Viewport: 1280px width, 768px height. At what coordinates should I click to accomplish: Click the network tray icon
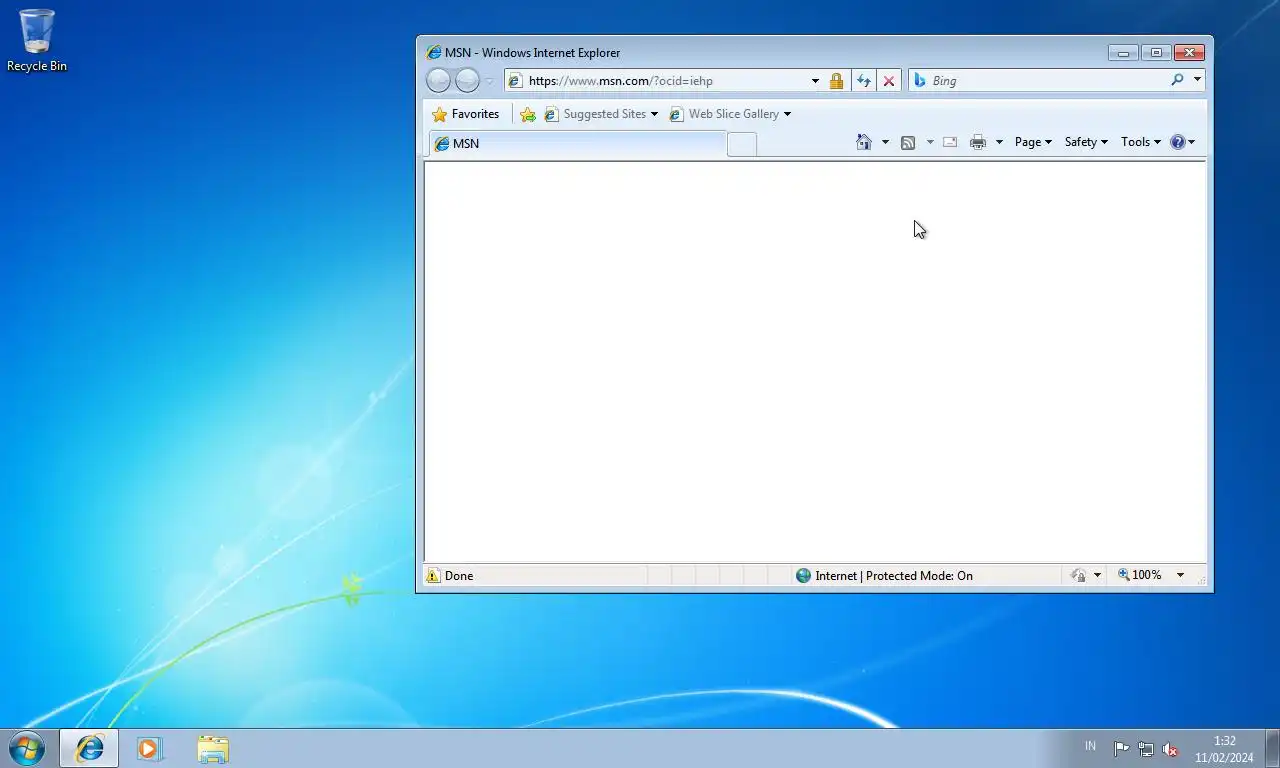pos(1146,749)
